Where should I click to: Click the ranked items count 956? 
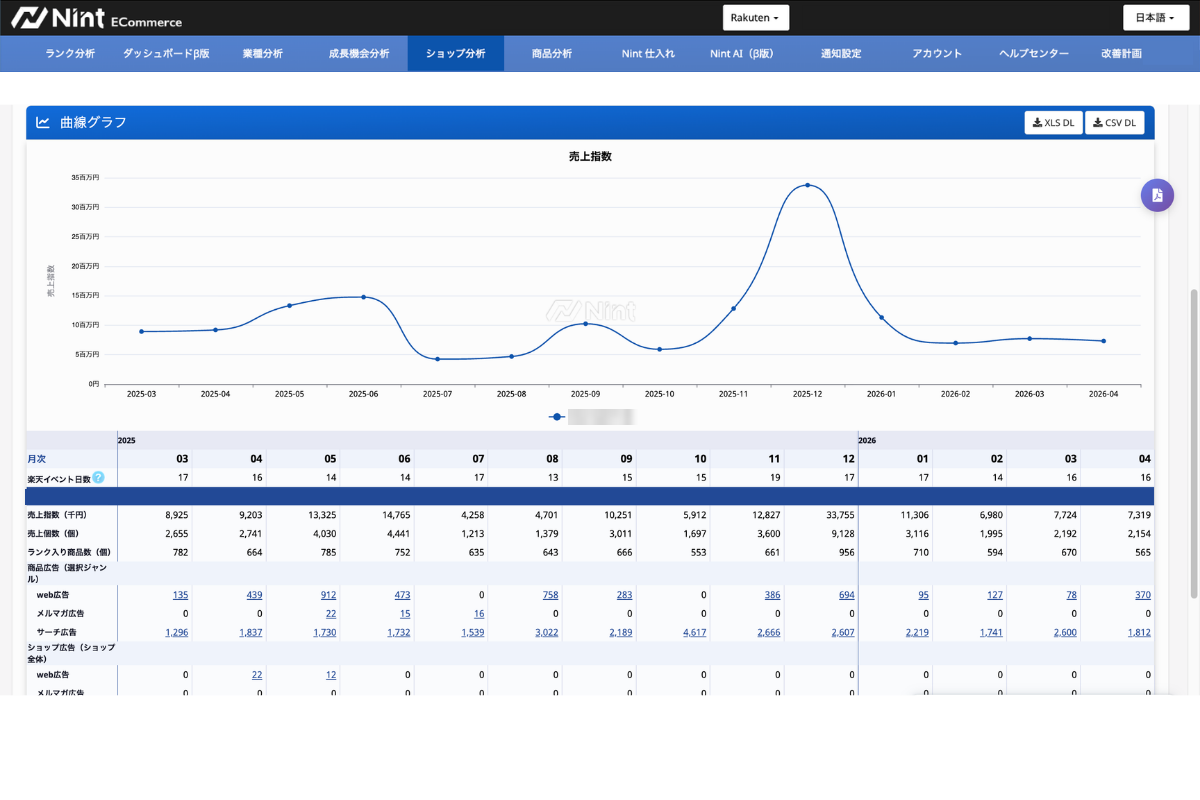(x=846, y=551)
